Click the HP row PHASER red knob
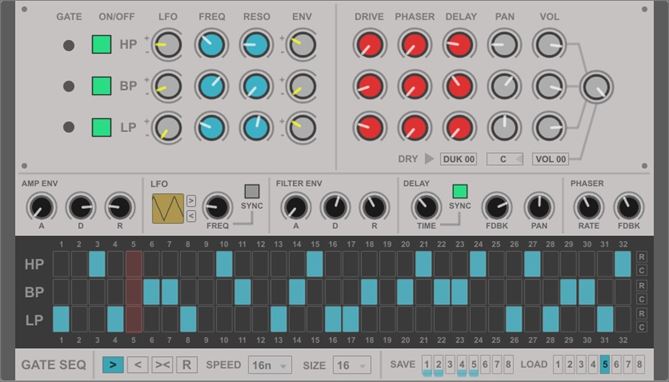This screenshot has width=669, height=382. coord(414,44)
